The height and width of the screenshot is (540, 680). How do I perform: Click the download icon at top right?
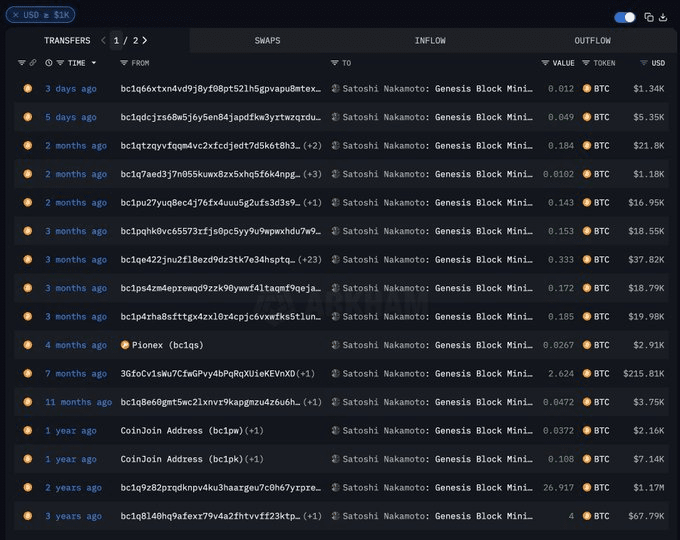pyautogui.click(x=662, y=17)
